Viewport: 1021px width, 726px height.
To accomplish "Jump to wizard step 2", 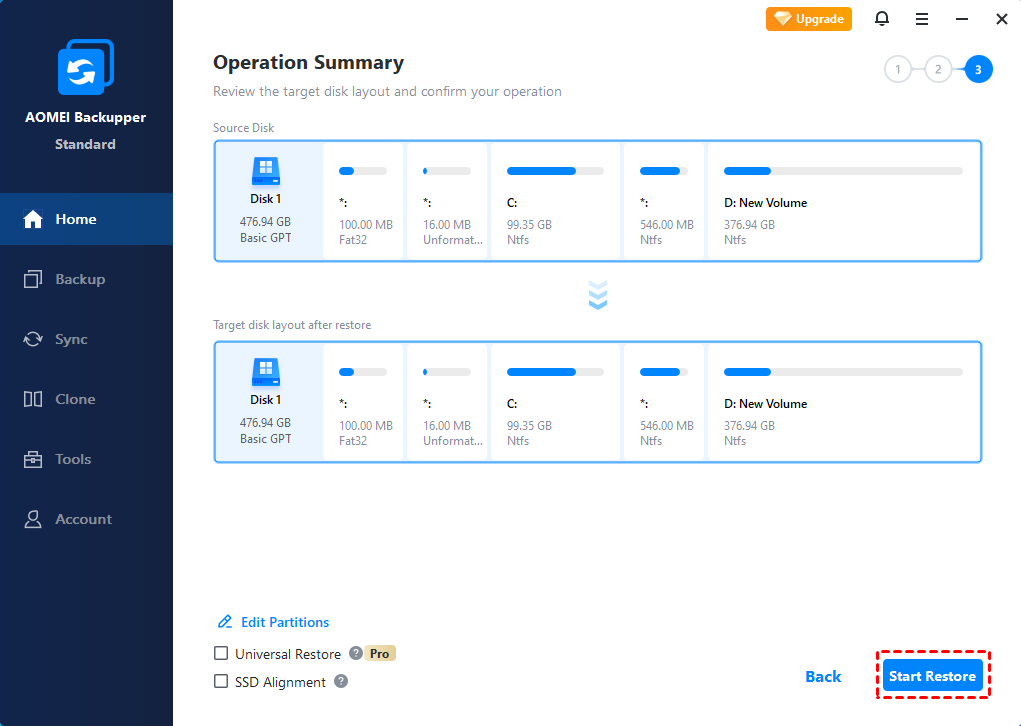I will [x=938, y=69].
